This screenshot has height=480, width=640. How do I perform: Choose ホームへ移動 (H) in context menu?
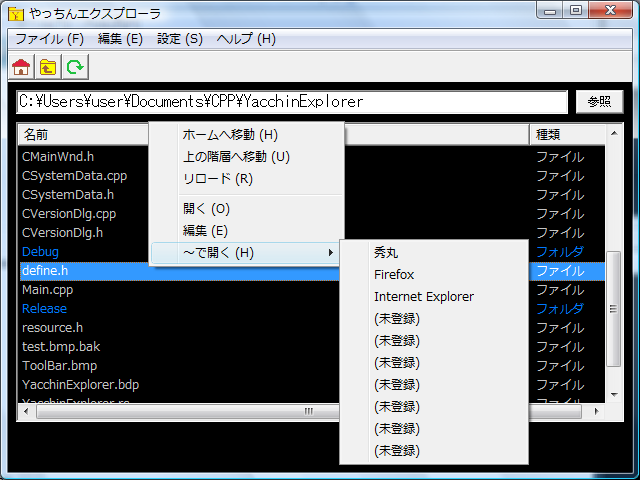click(230, 135)
